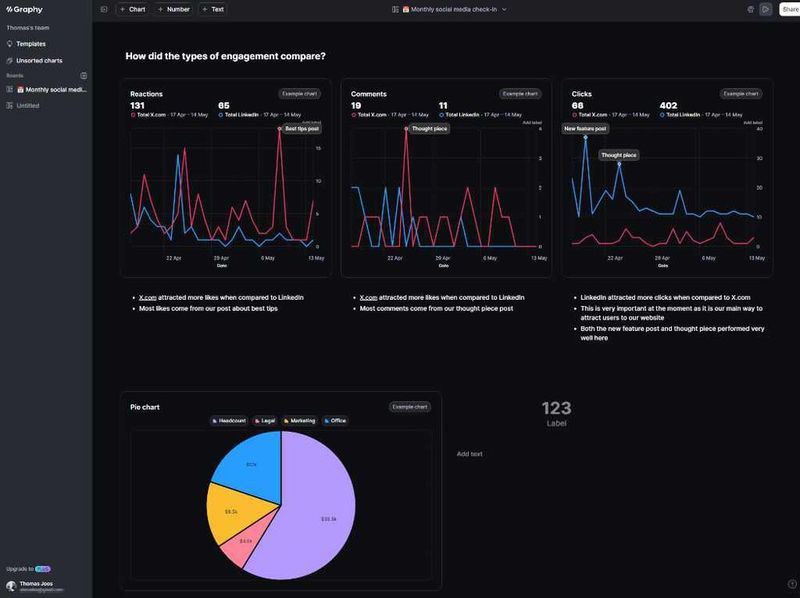Open the Thomas's team workspace switcher
This screenshot has height=598, width=800.
click(x=28, y=28)
